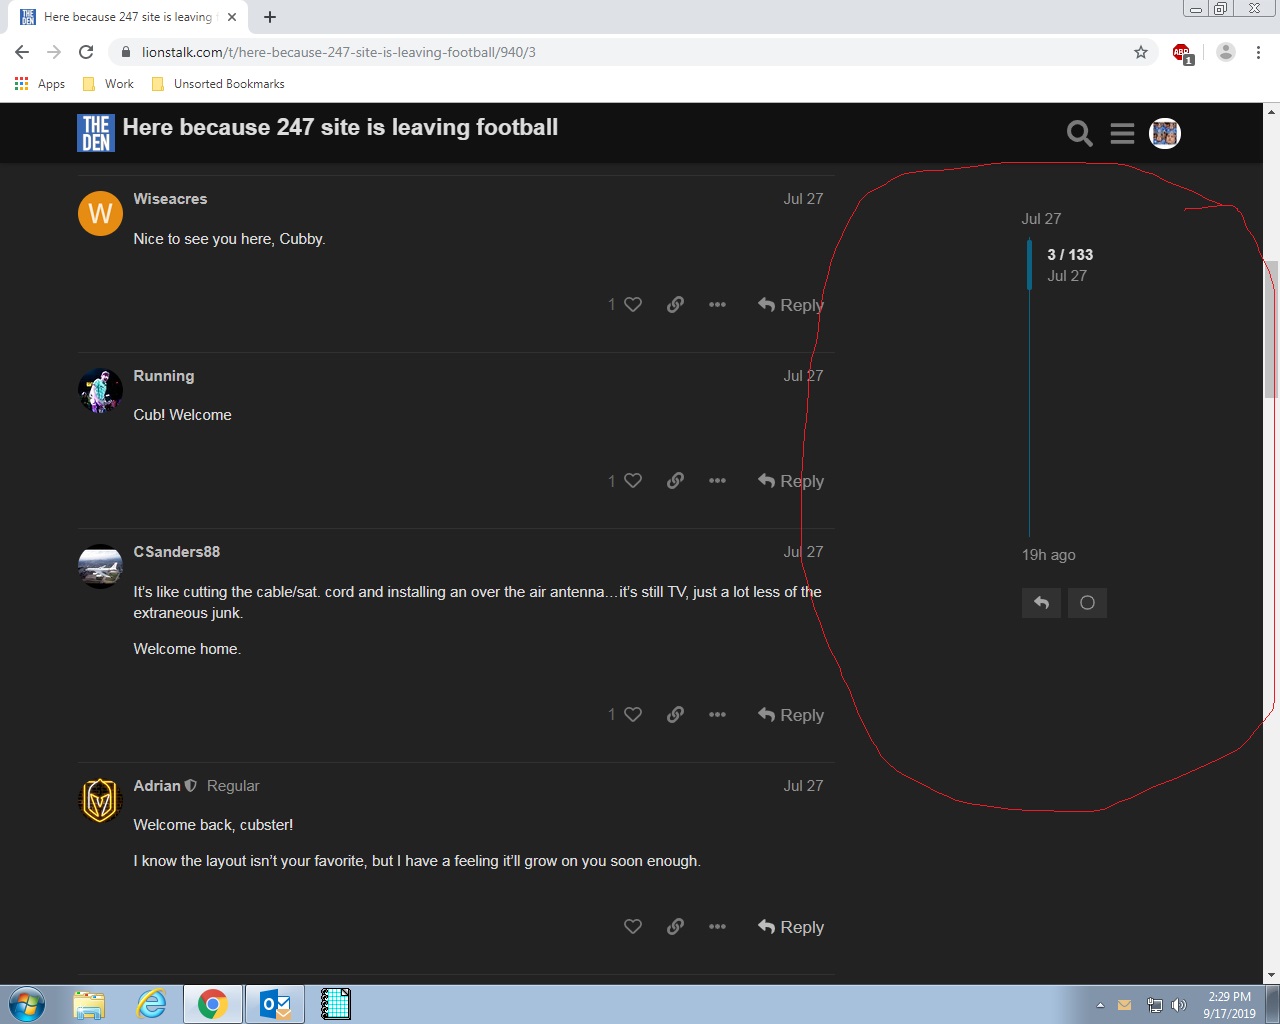Screen dimensions: 1280x1024
Task: Bookmark this page with the star icon
Action: coord(1141,52)
